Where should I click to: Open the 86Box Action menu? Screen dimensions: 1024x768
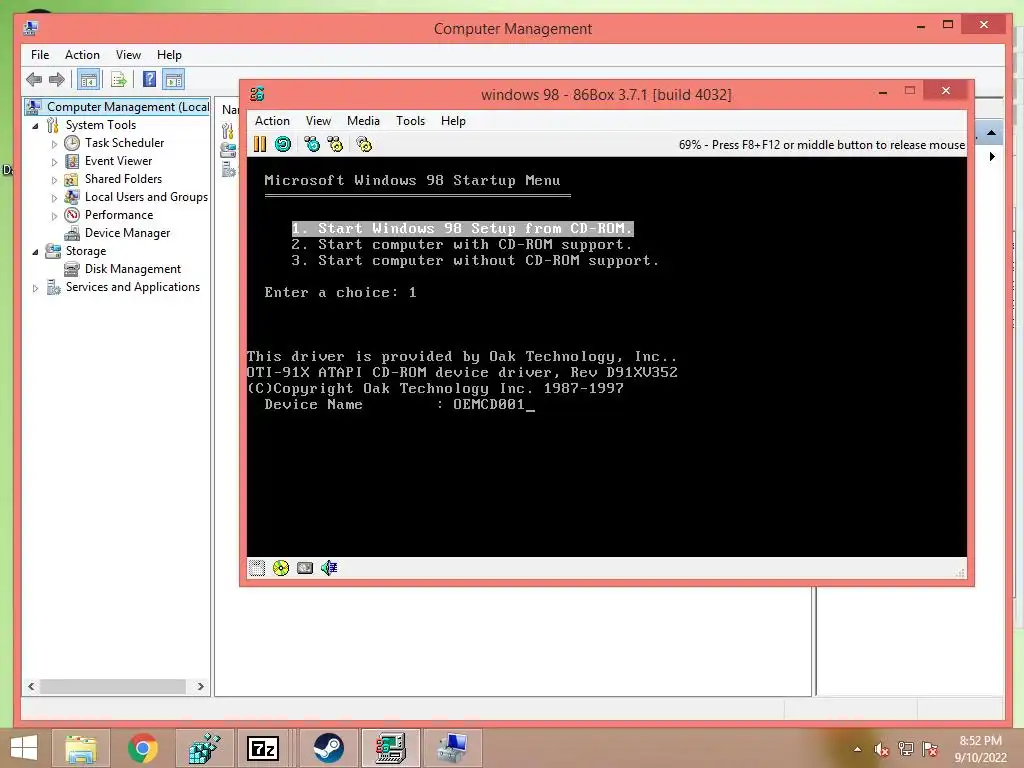point(272,121)
